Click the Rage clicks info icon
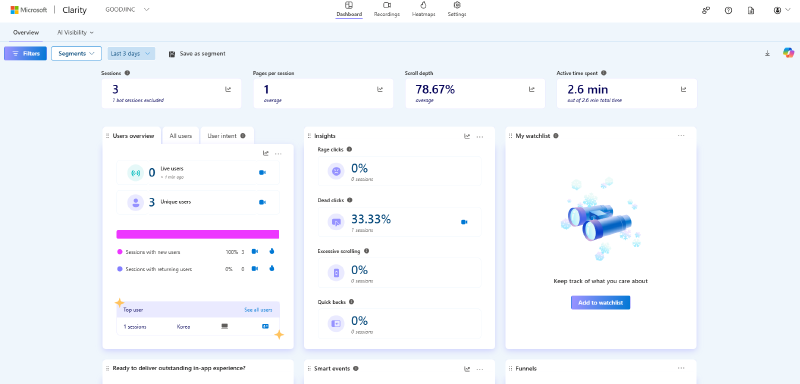Viewport: 800px width, 384px height. tap(349, 149)
